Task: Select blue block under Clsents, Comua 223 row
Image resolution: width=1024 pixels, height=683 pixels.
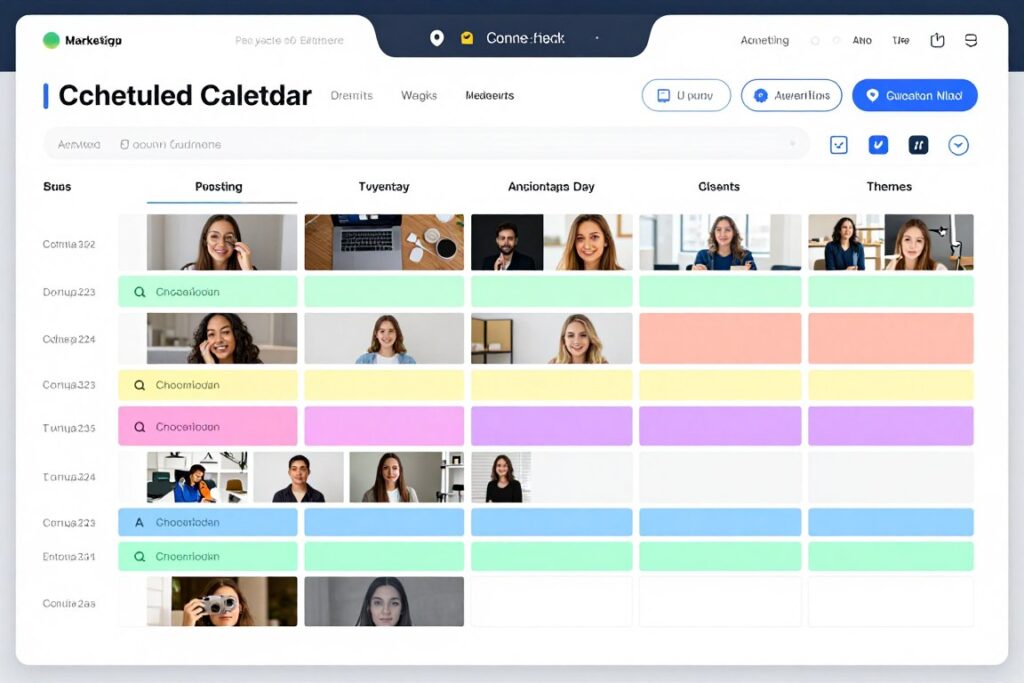Action: (720, 522)
